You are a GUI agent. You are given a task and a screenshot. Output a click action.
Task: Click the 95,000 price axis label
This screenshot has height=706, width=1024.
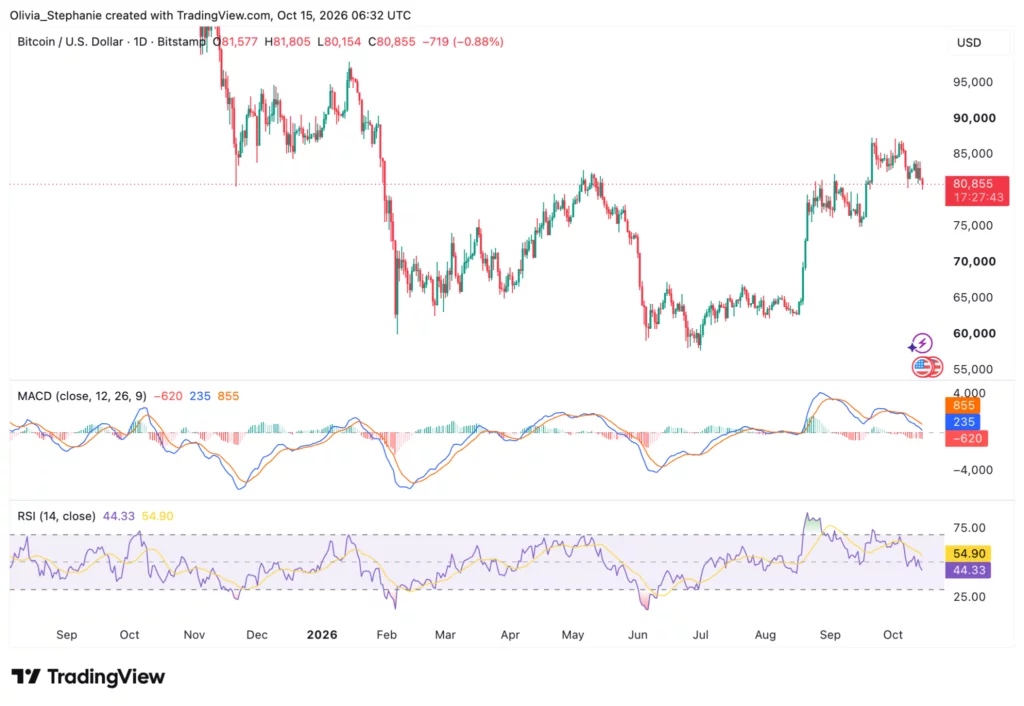(x=973, y=82)
